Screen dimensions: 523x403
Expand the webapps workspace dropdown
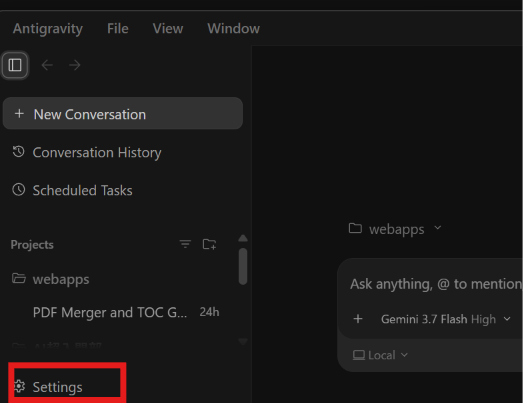click(395, 229)
